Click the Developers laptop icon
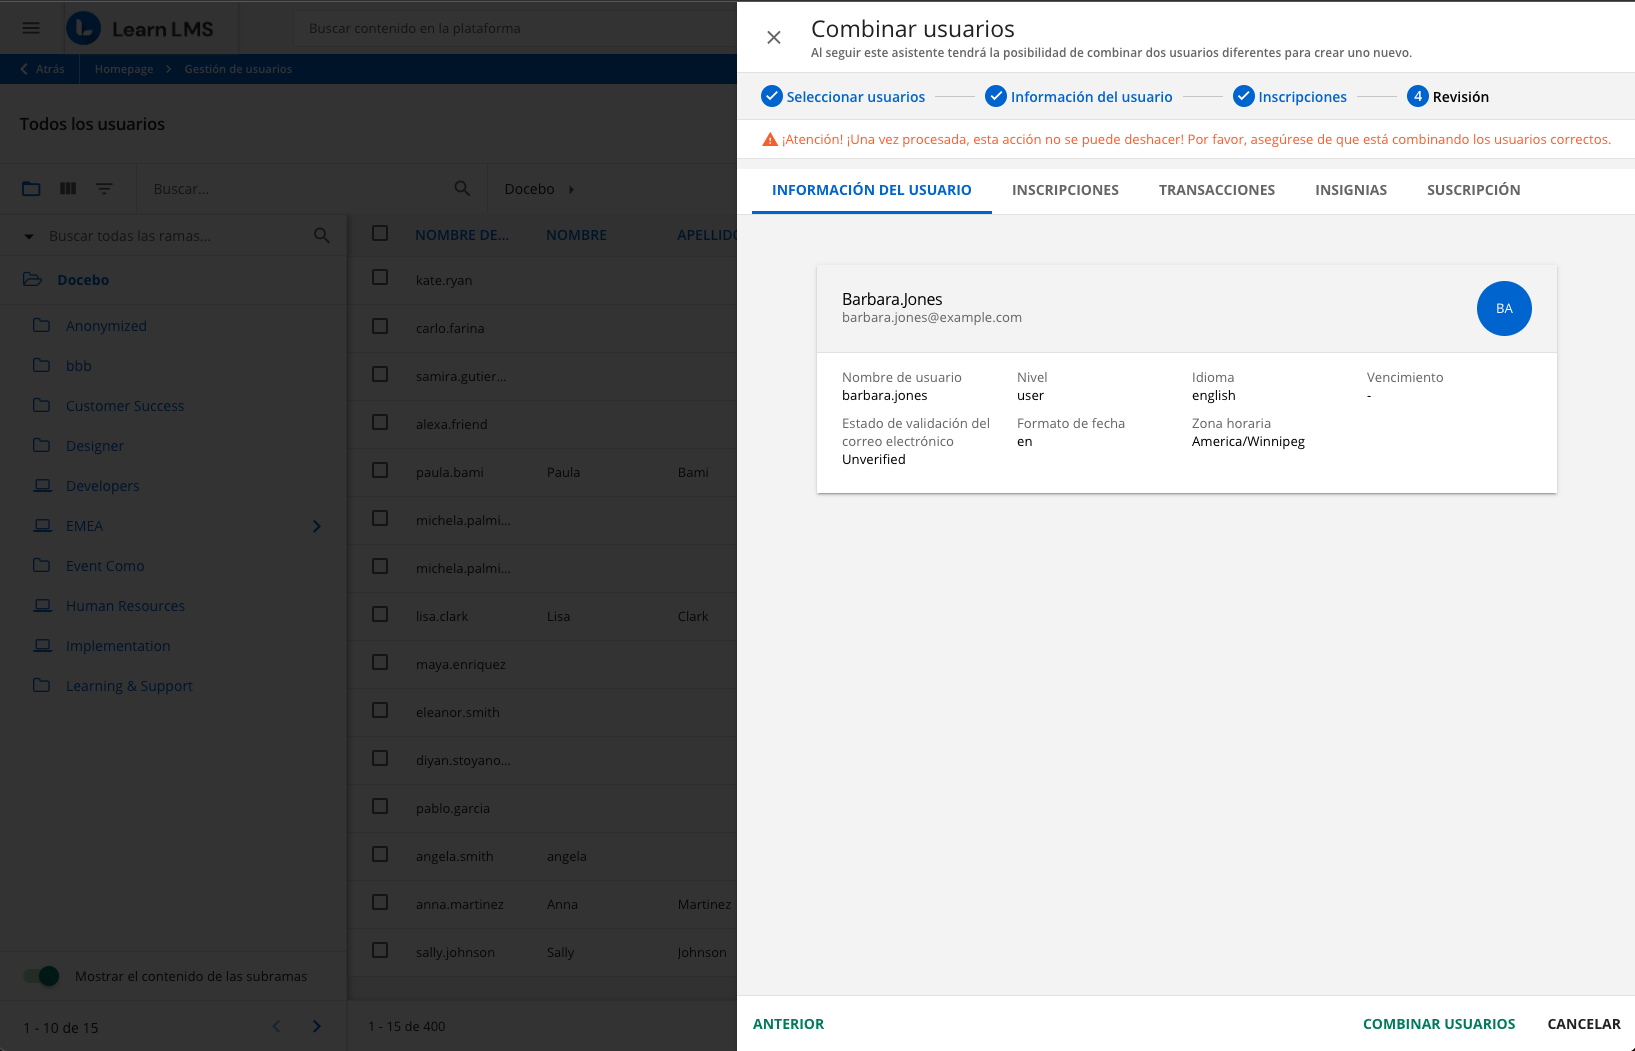 pyautogui.click(x=42, y=485)
